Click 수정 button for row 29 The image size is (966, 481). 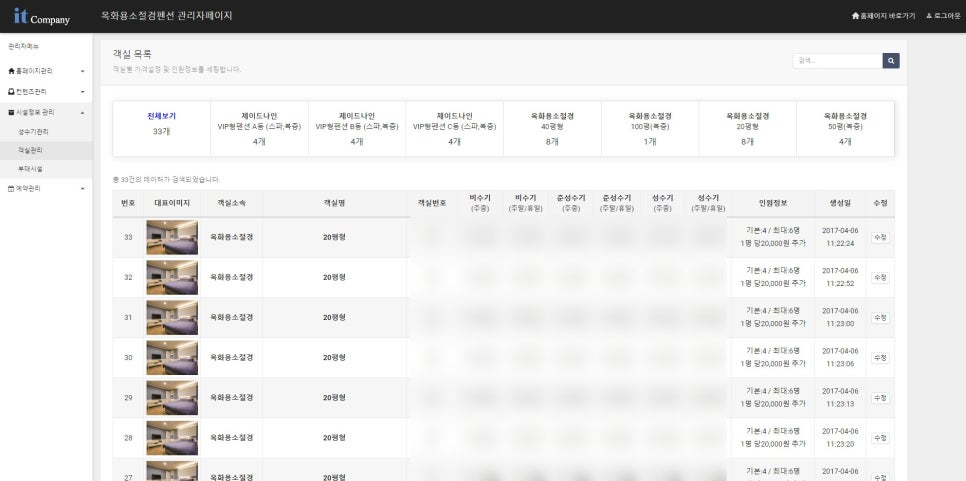point(880,398)
